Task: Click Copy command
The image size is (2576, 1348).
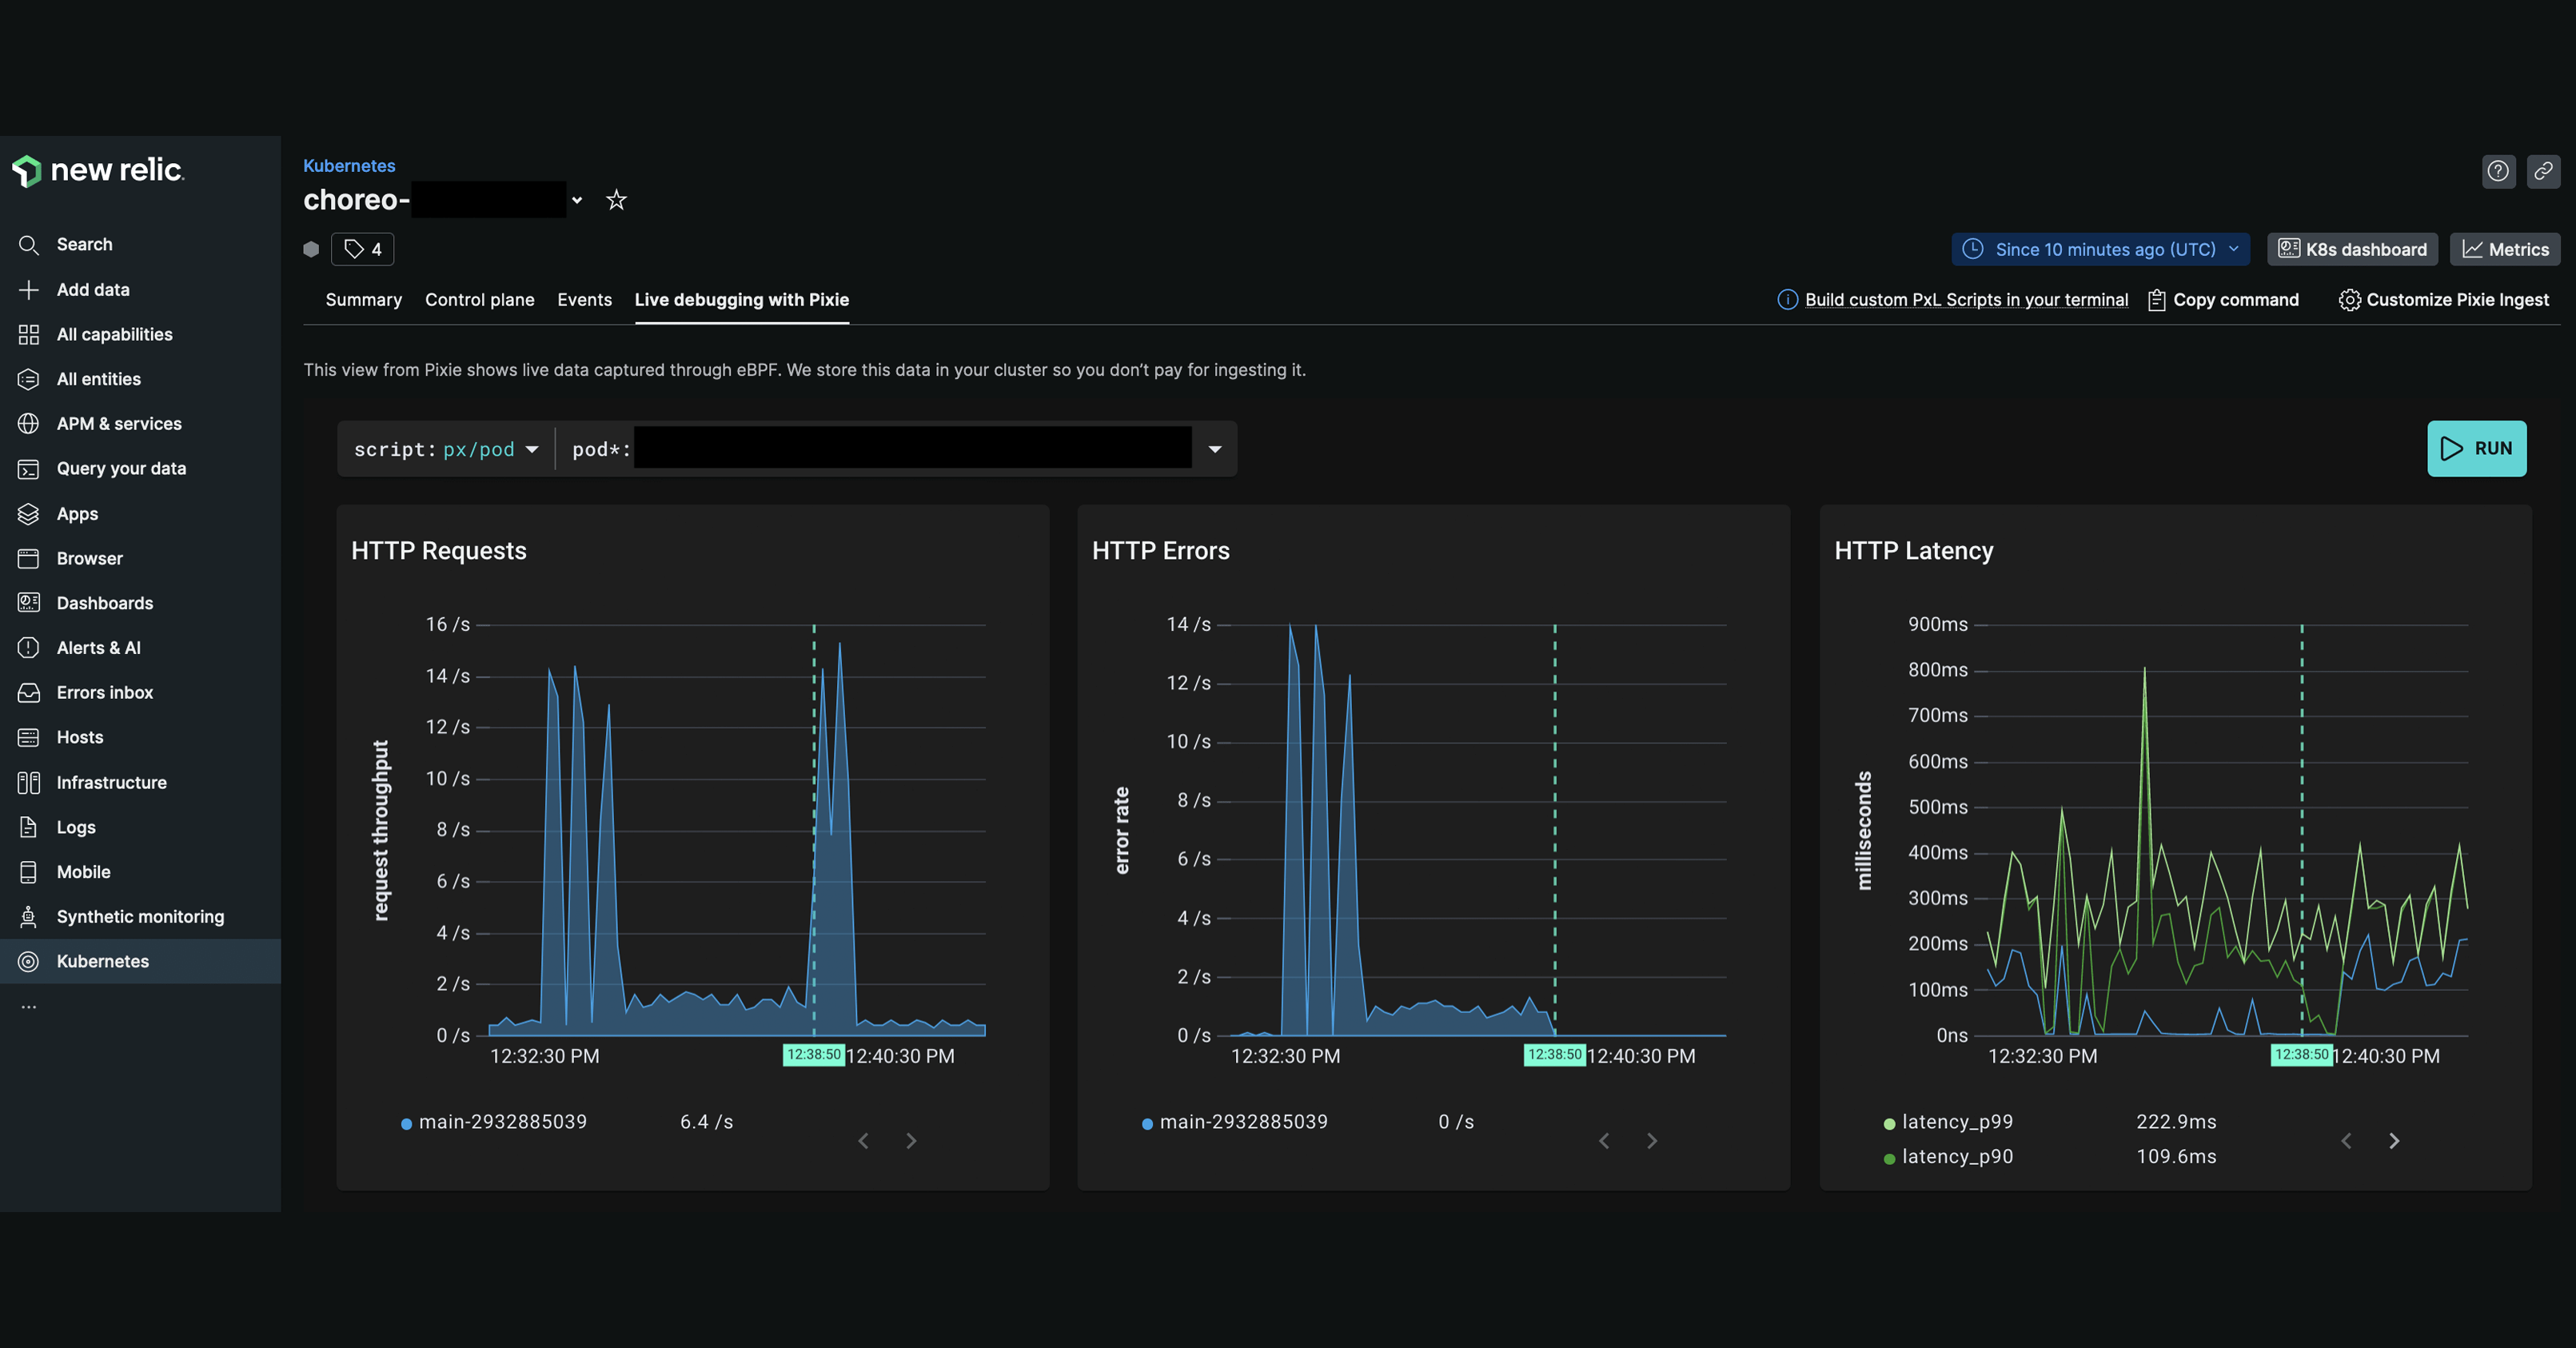Action: (x=2224, y=300)
